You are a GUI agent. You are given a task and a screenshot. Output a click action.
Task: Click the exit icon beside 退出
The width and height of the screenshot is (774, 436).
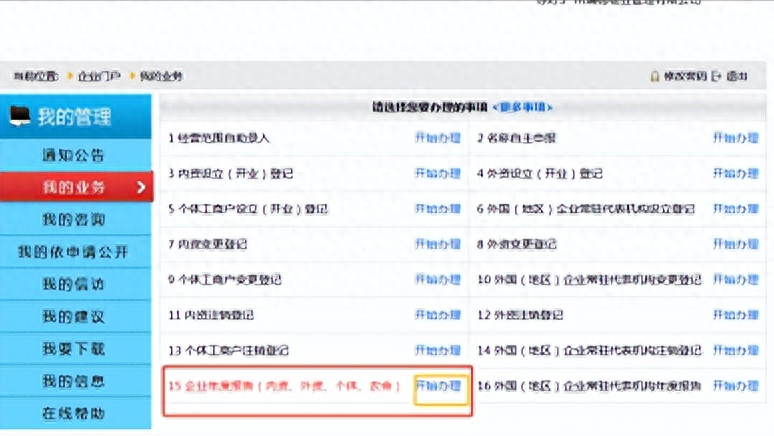coord(716,76)
